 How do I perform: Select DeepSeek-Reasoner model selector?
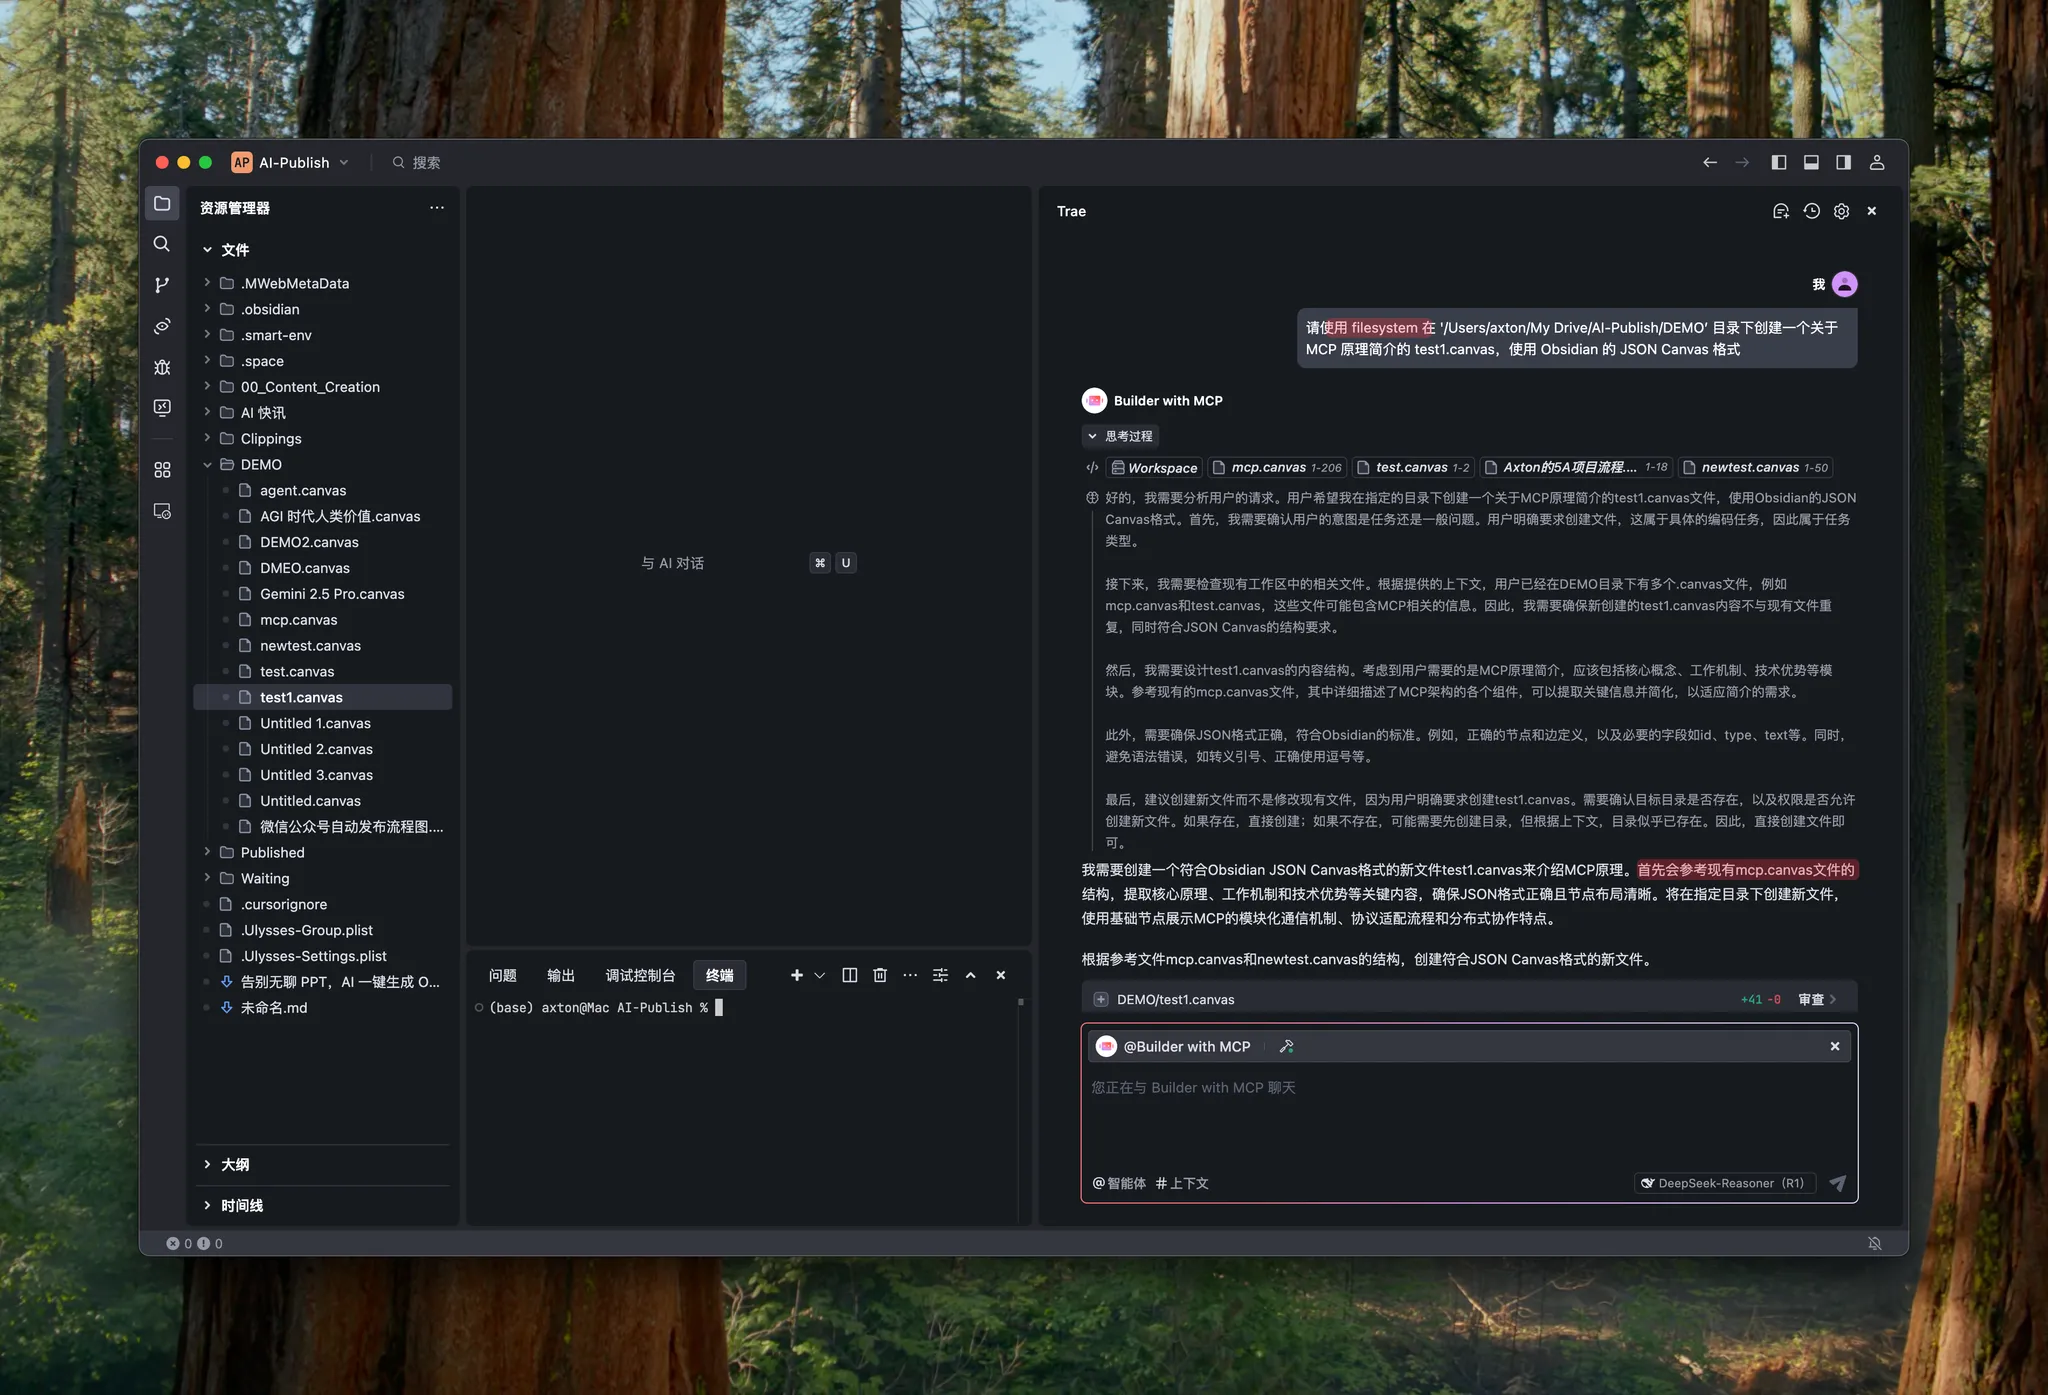coord(1724,1183)
